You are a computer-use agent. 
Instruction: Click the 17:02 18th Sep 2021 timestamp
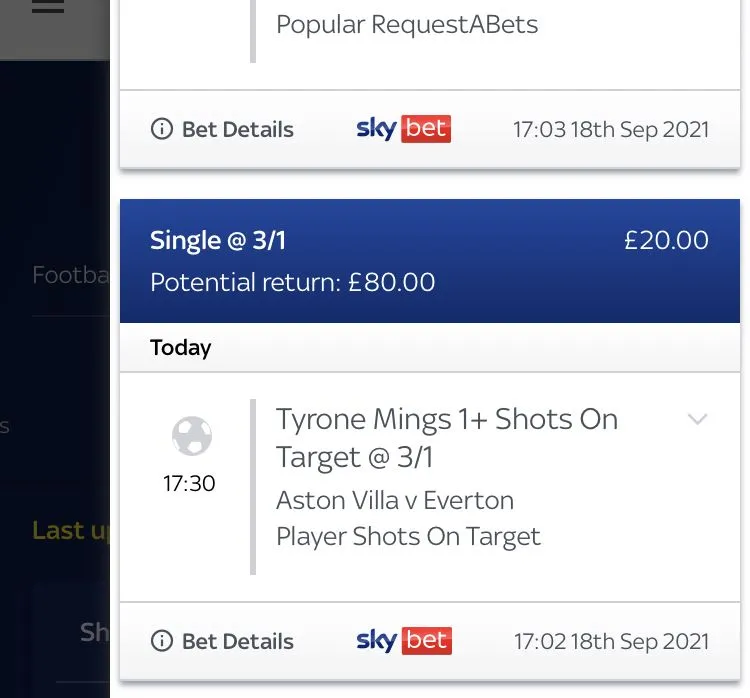[610, 641]
